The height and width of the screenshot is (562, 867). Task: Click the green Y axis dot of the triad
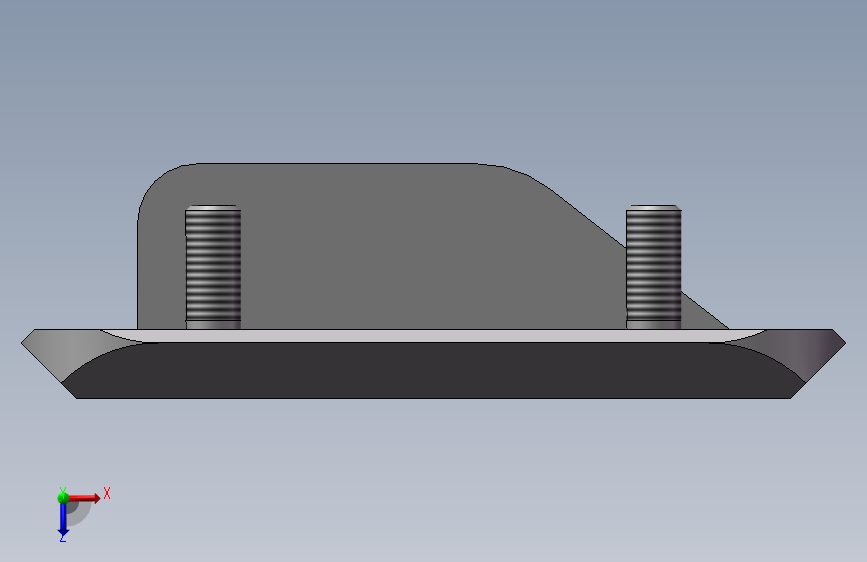tap(63, 498)
